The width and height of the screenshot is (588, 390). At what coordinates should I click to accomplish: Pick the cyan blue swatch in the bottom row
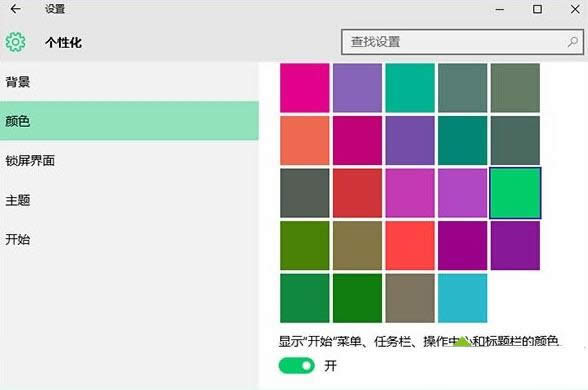(x=462, y=298)
